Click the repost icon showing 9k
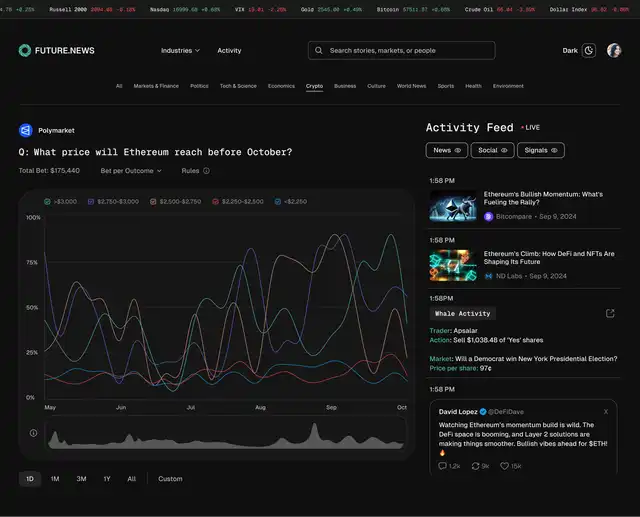Screen dimensions: 640x517 pyautogui.click(x=476, y=466)
